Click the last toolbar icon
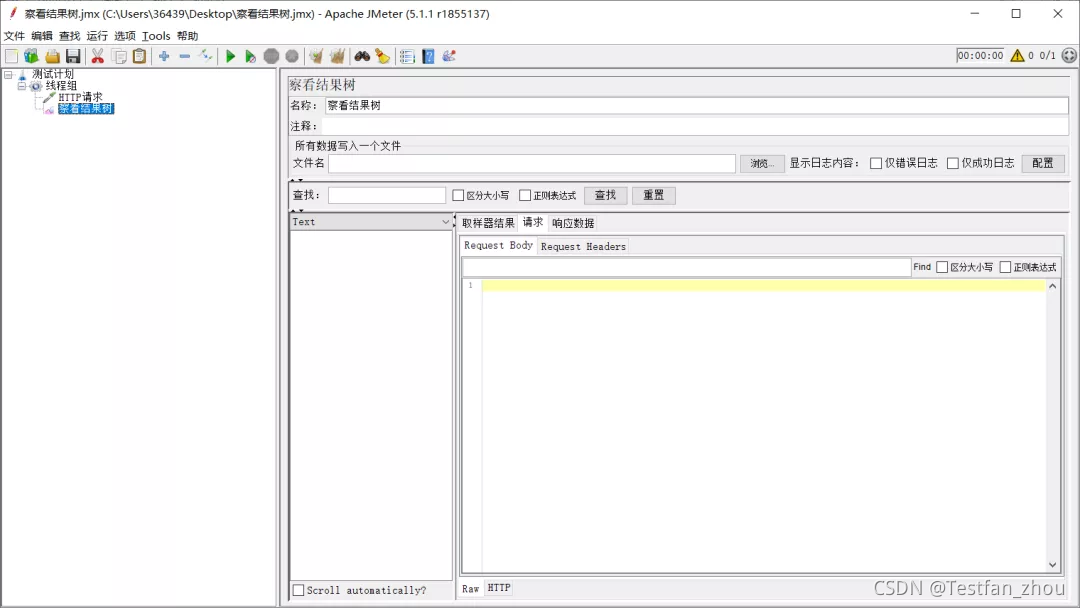This screenshot has width=1080, height=608. coord(449,56)
